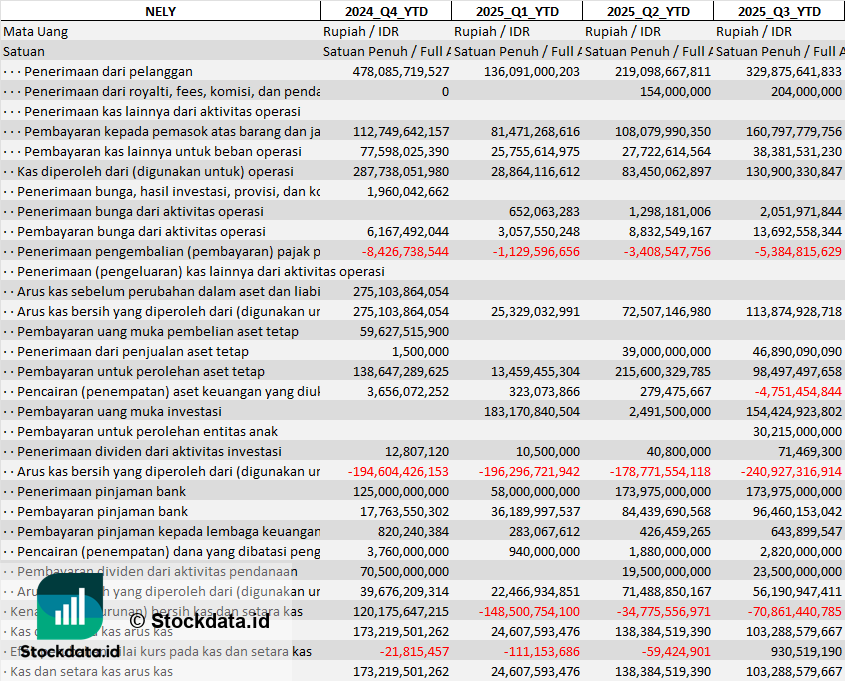Image resolution: width=845 pixels, height=681 pixels.
Task: Select cell value 3,760,000,000
Action: (x=408, y=550)
